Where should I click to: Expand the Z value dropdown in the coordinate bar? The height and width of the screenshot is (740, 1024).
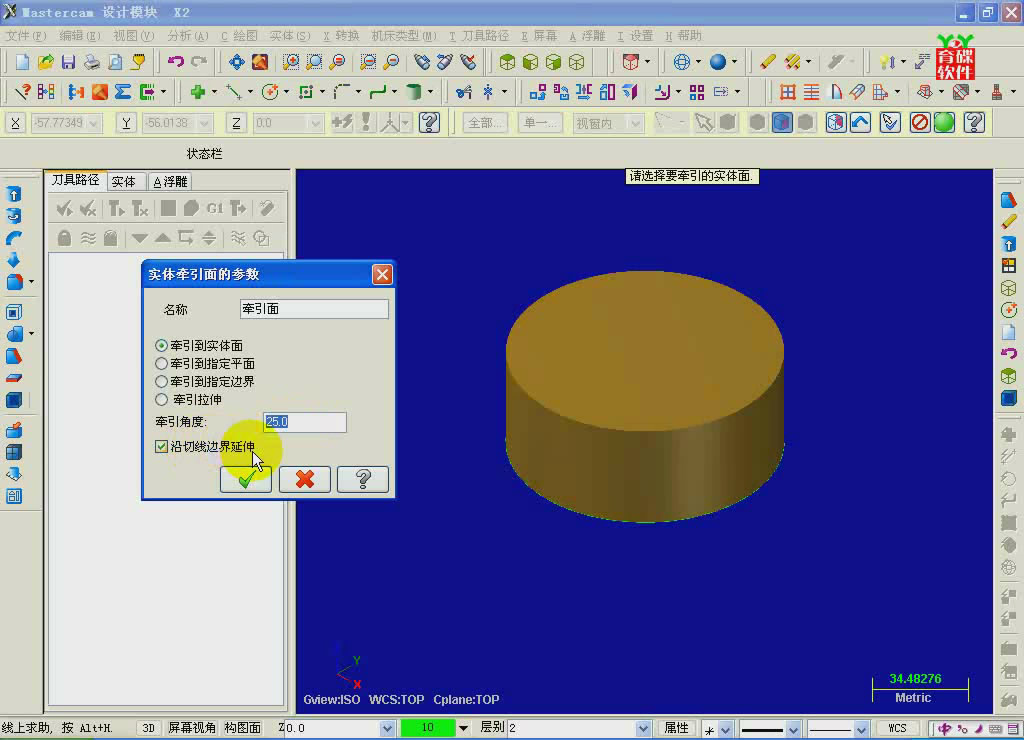coord(316,123)
